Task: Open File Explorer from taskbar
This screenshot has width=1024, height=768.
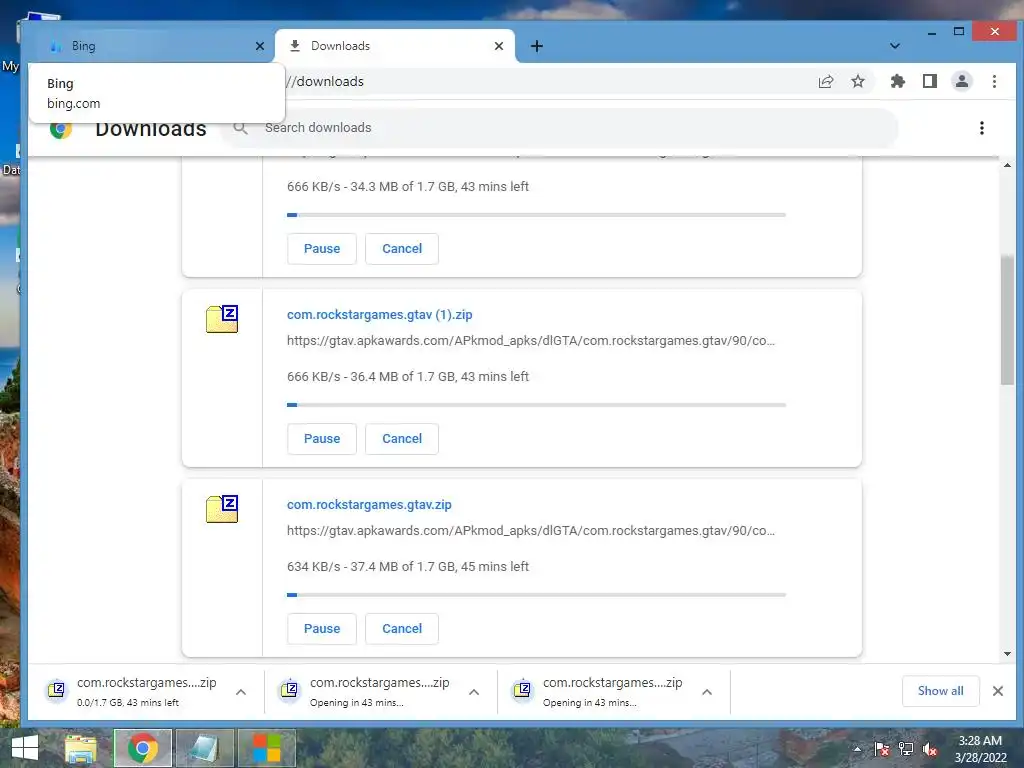Action: [81, 748]
